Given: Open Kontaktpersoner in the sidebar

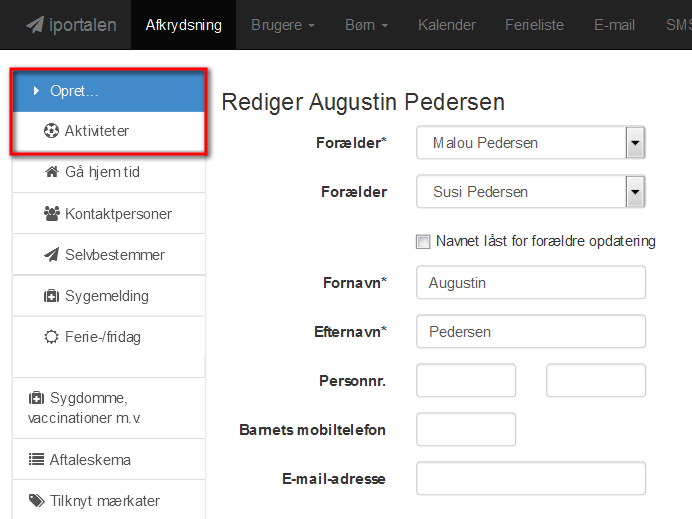Looking at the screenshot, I should 109,214.
